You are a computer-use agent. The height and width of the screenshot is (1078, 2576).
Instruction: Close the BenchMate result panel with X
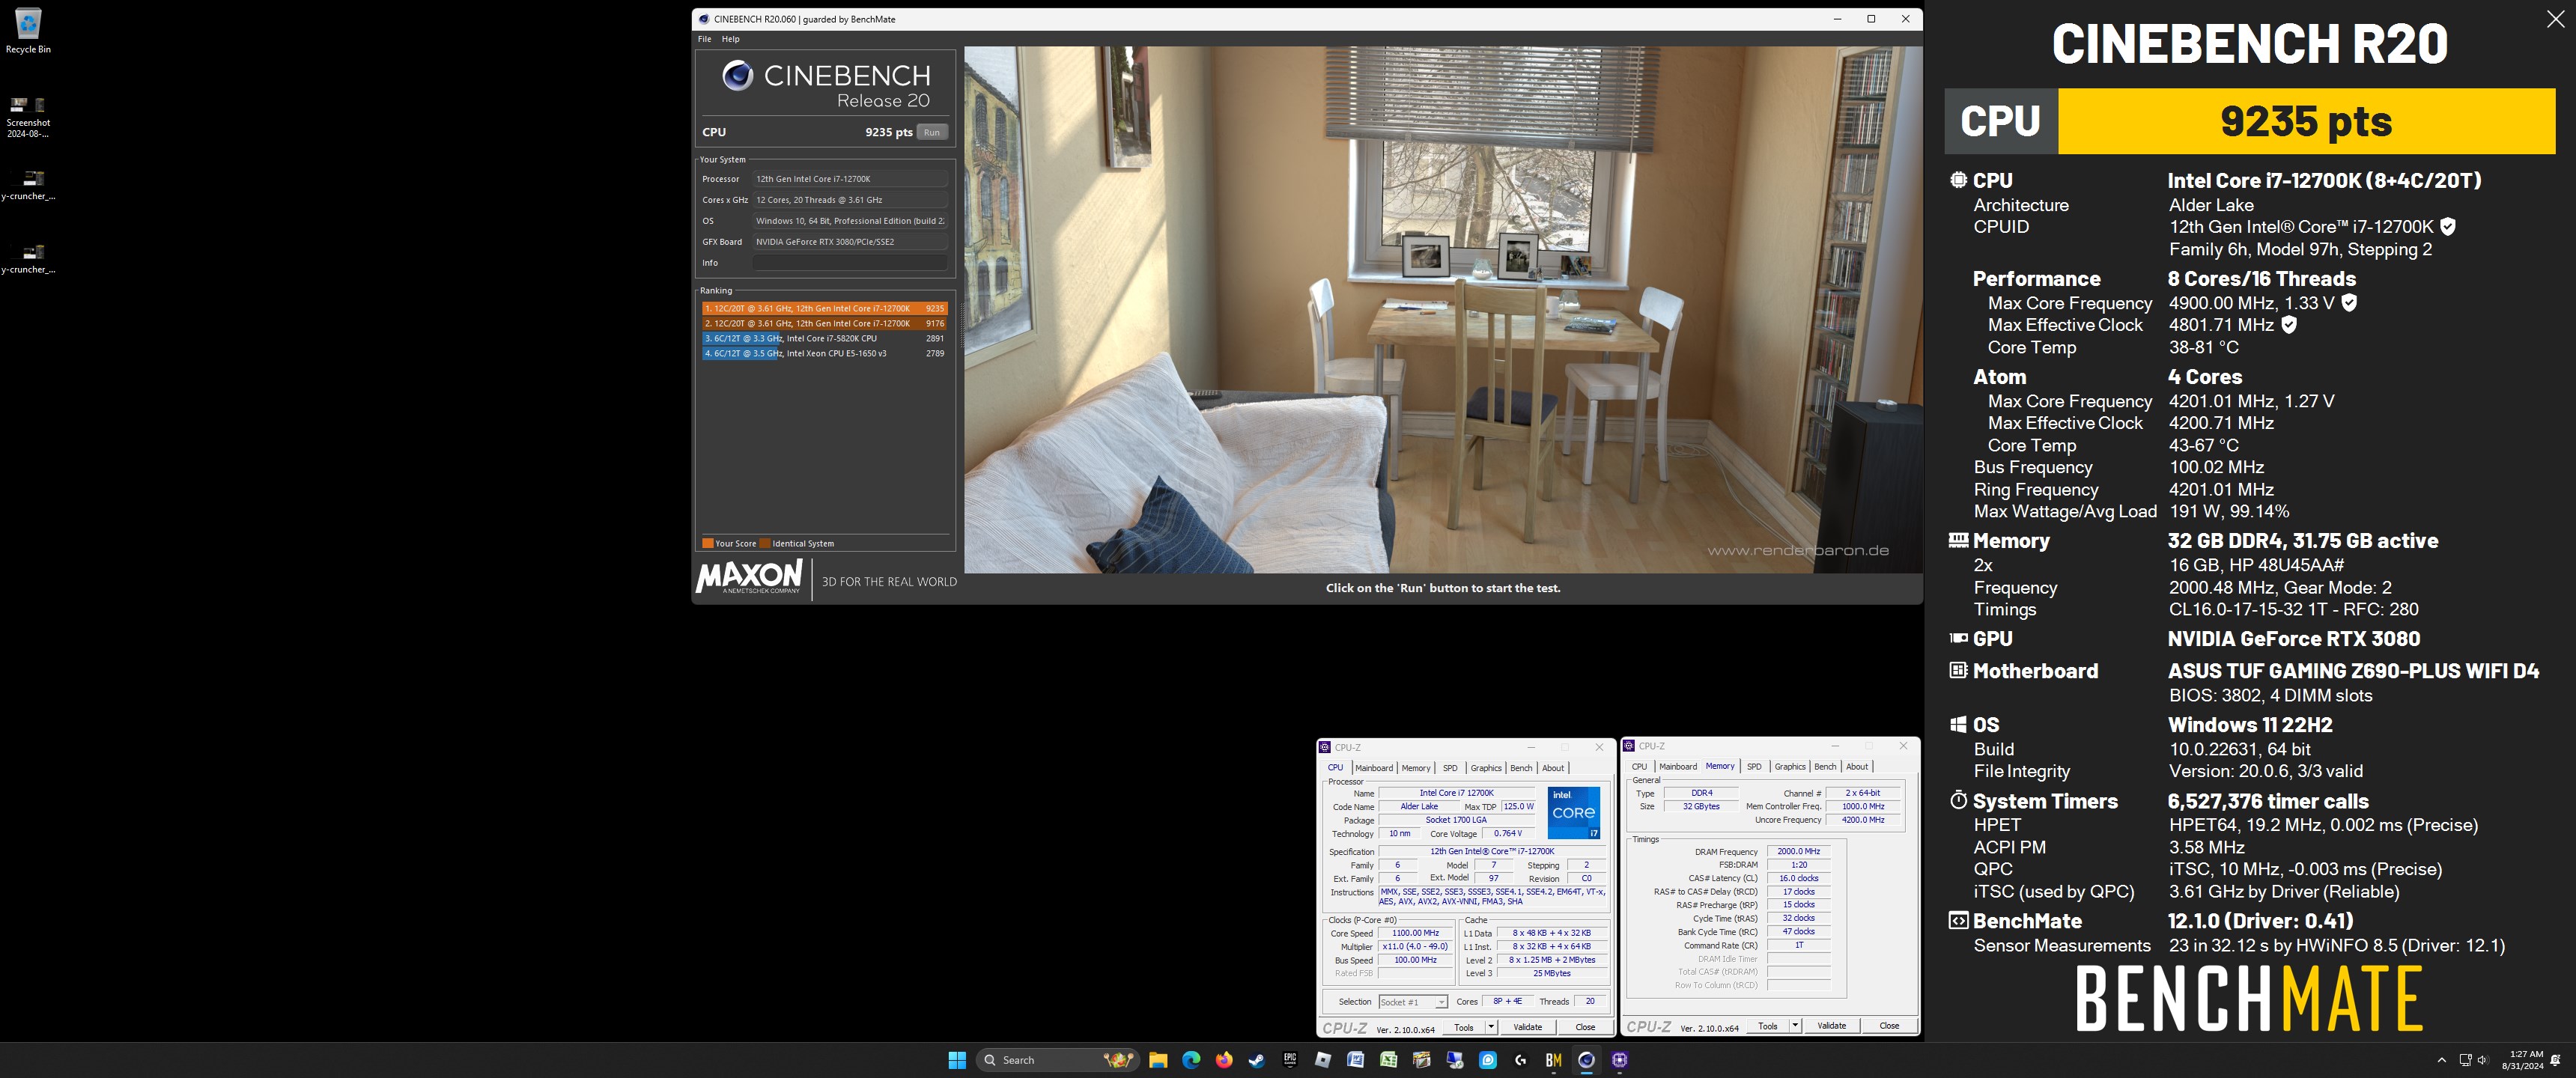(2555, 19)
